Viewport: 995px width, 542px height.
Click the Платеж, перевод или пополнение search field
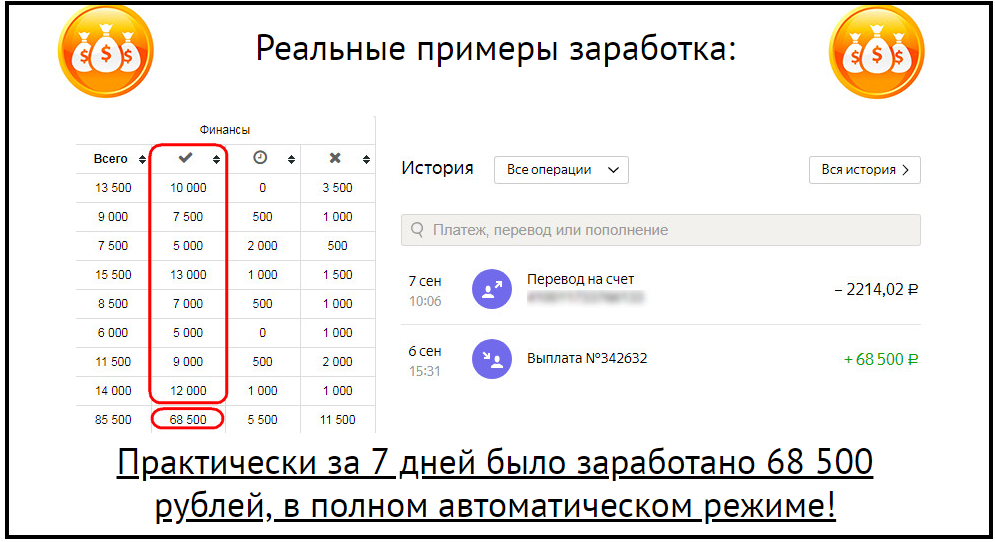[660, 230]
